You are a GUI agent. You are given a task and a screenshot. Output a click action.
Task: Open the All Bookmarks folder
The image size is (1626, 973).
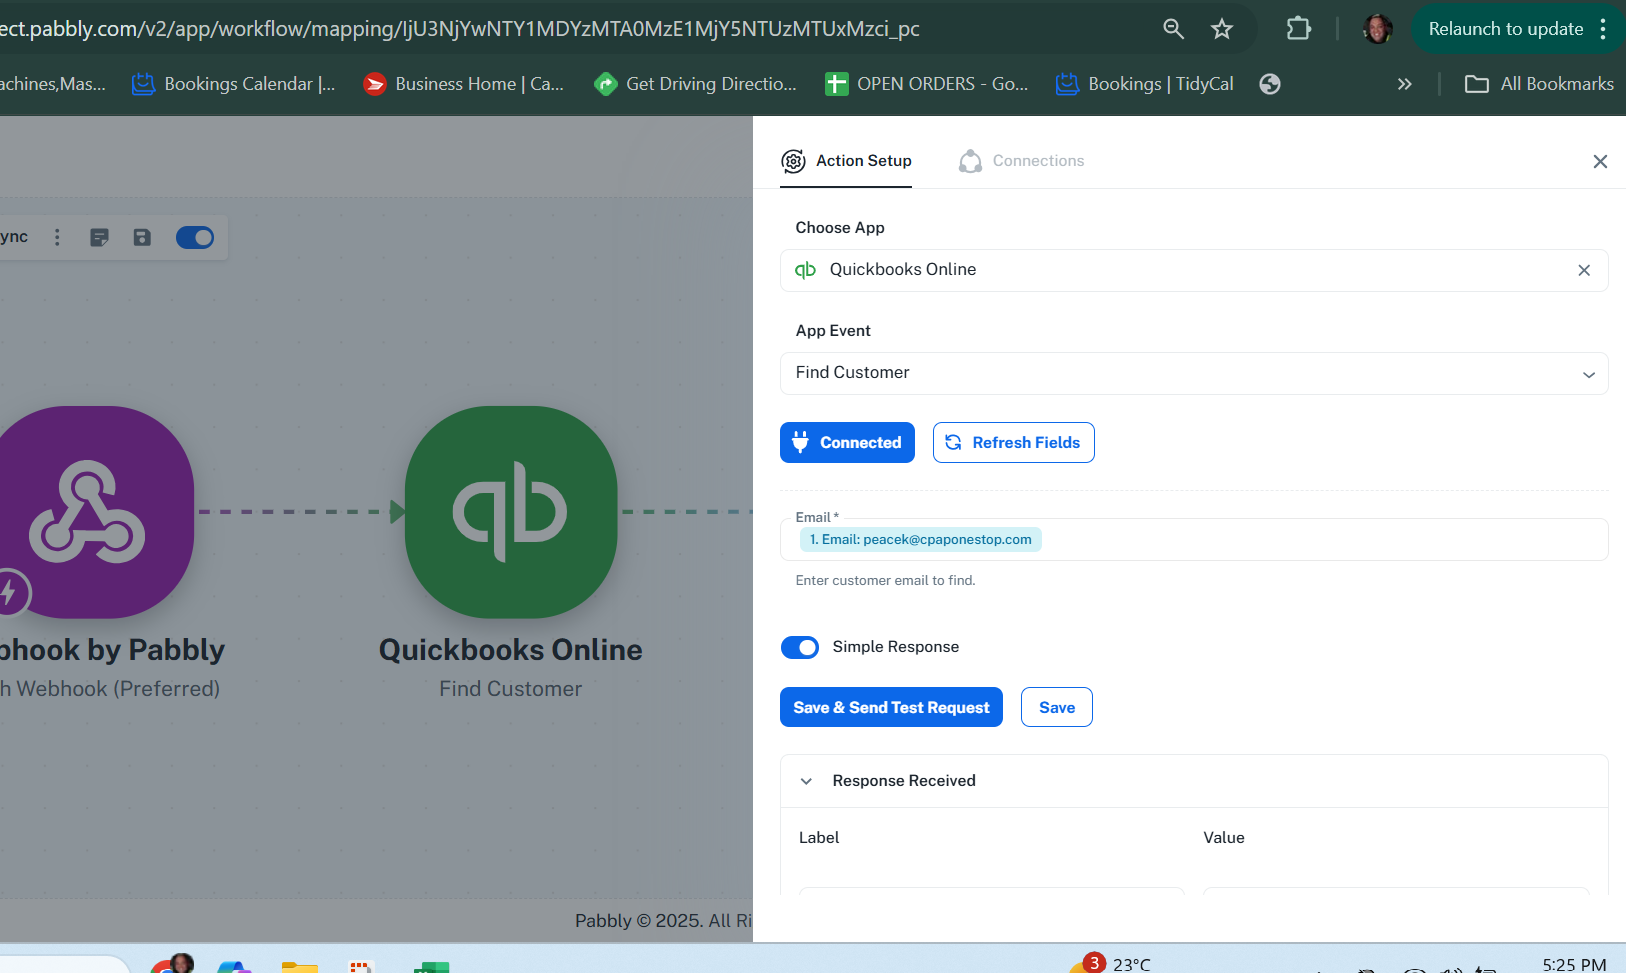tap(1539, 84)
